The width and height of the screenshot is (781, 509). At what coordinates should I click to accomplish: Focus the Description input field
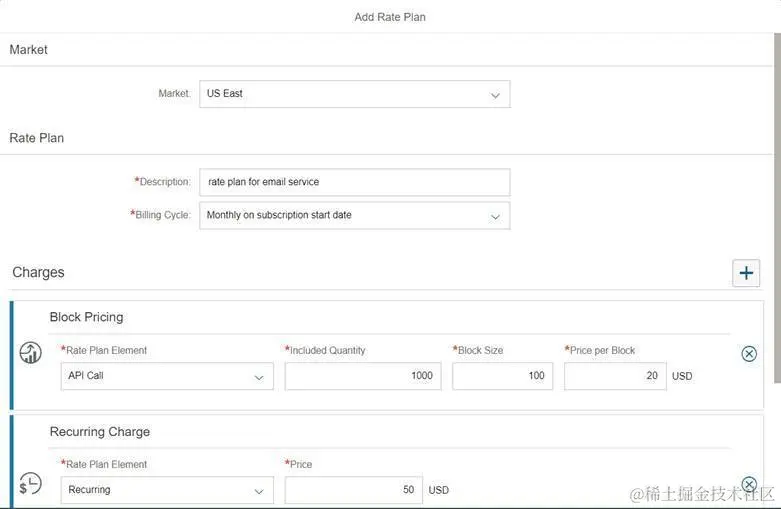click(x=355, y=182)
